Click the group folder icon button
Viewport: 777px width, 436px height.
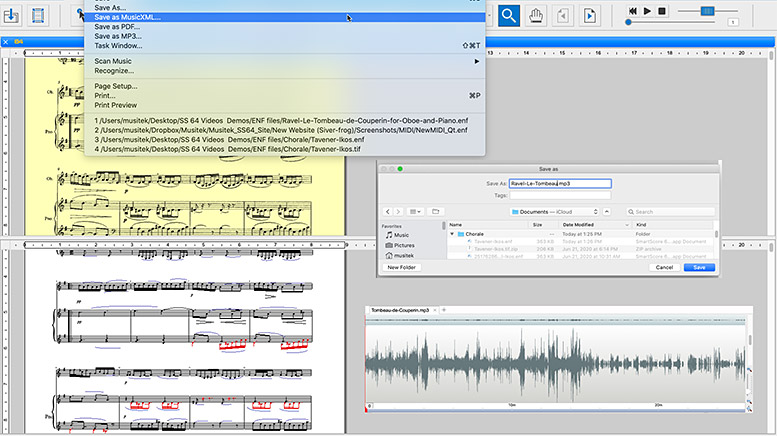[436, 212]
